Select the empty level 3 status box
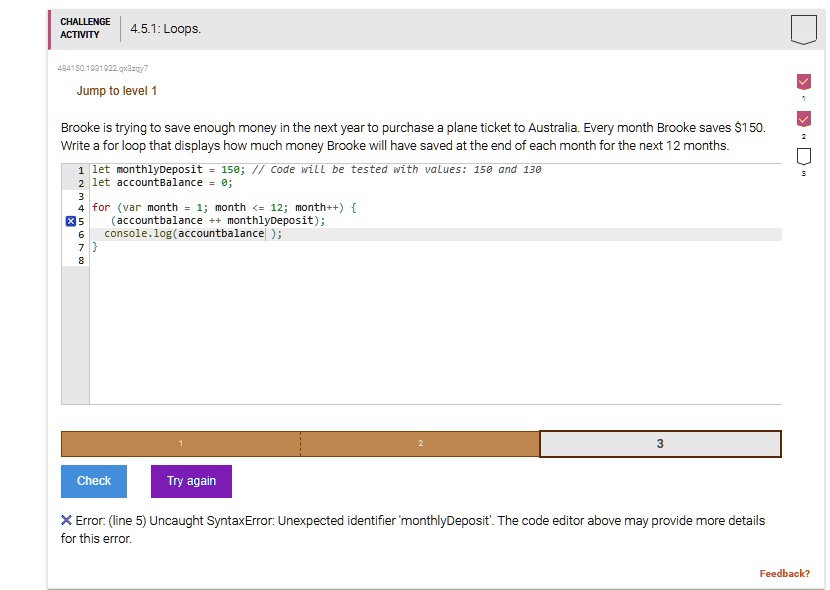 click(x=803, y=157)
